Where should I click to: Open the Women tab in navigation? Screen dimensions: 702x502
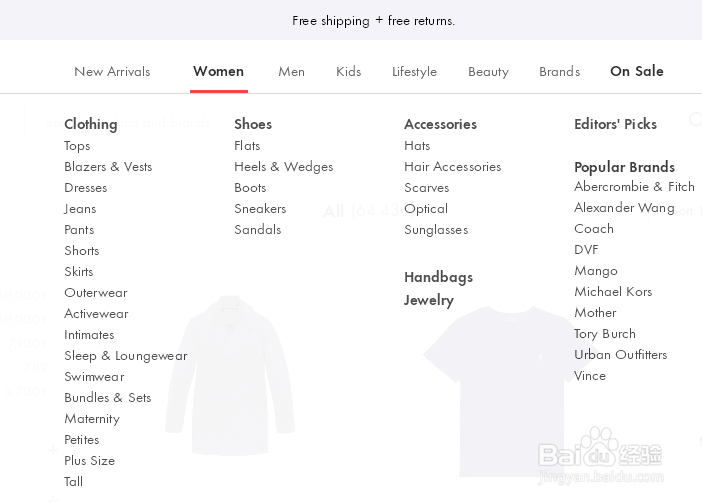tap(218, 71)
